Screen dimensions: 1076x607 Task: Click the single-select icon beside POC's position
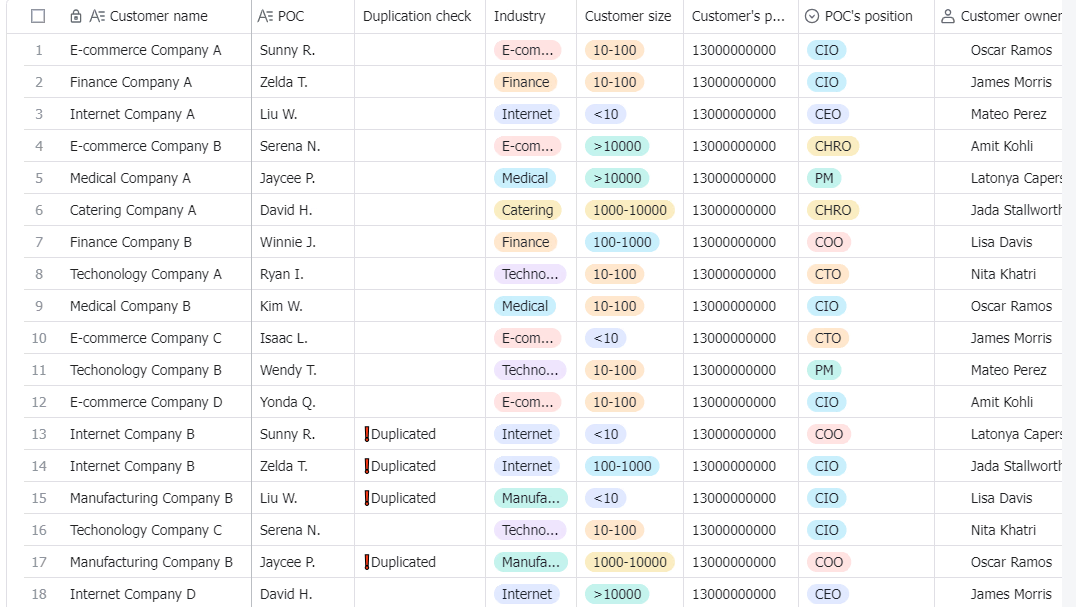coord(812,16)
